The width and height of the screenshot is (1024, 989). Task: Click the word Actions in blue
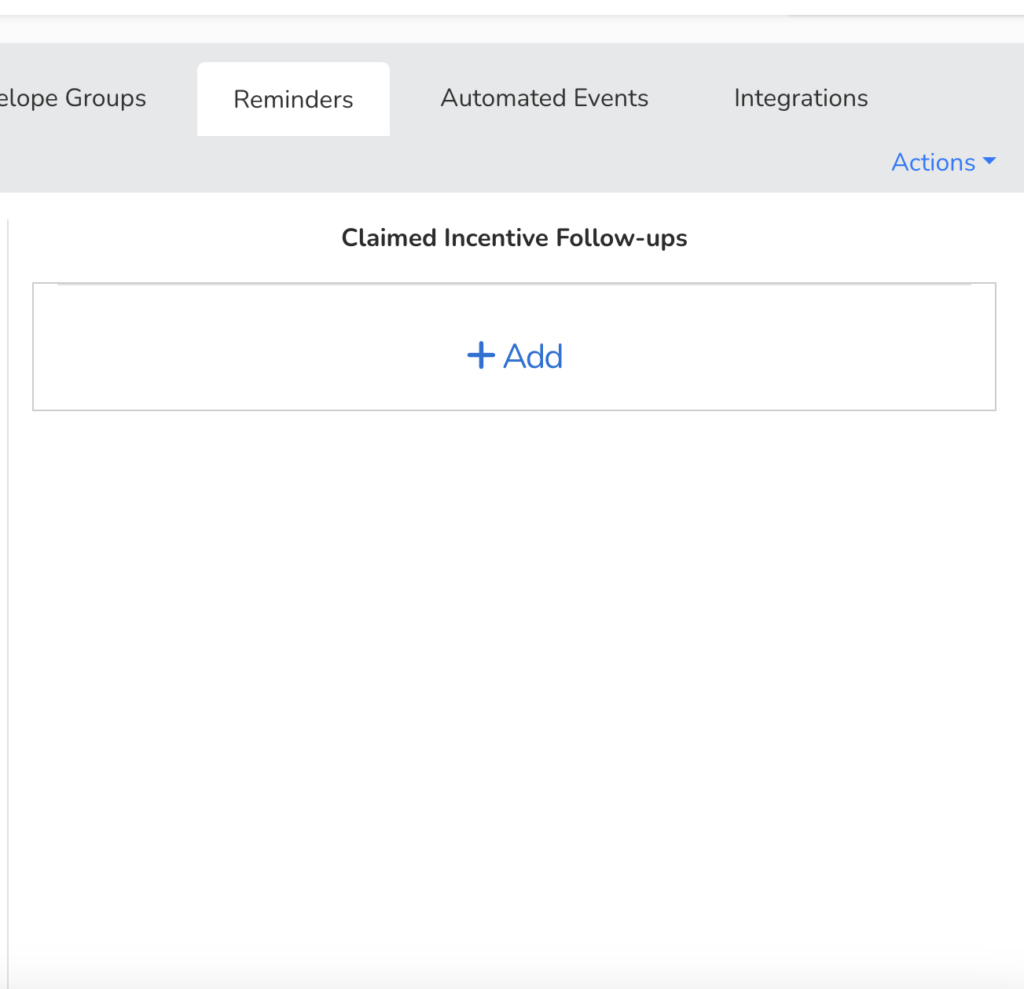tap(932, 162)
